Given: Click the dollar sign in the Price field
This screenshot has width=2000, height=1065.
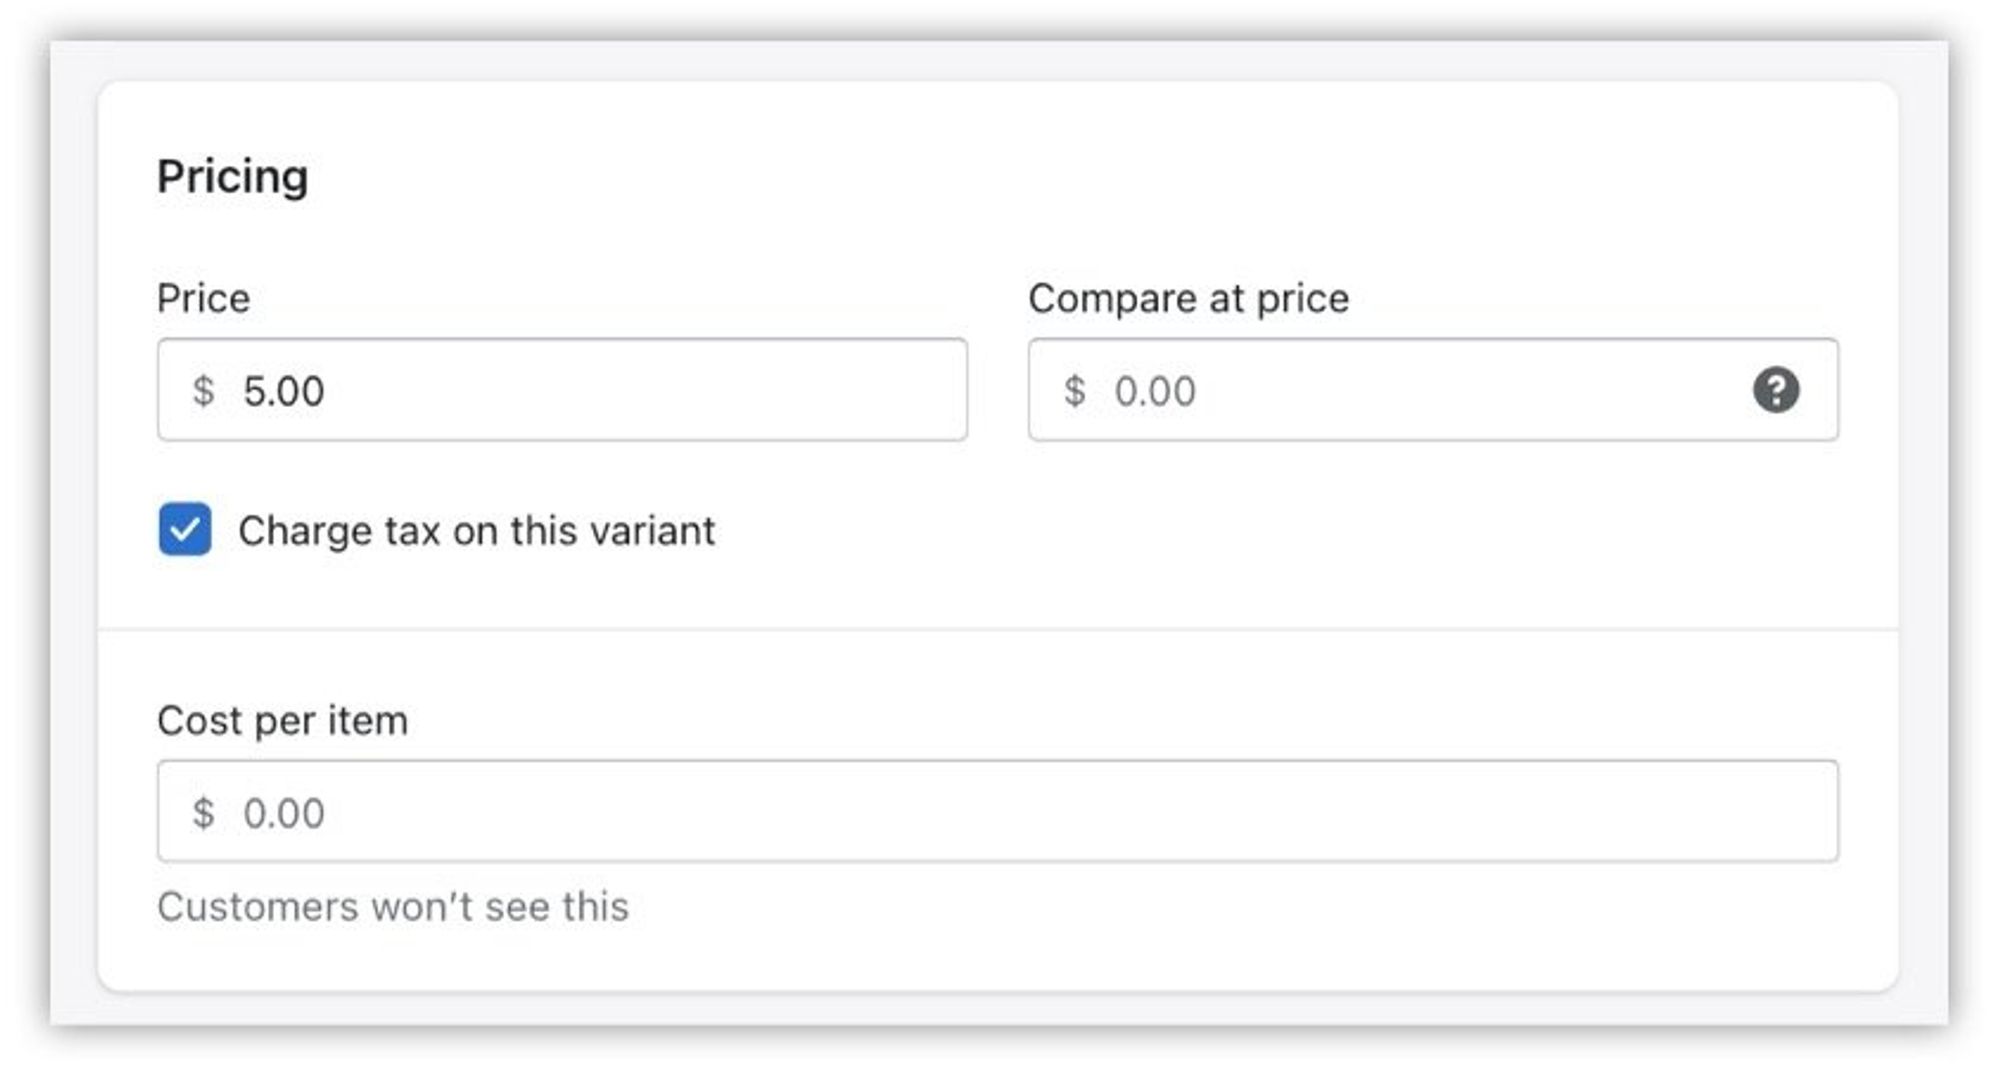Looking at the screenshot, I should pyautogui.click(x=203, y=390).
